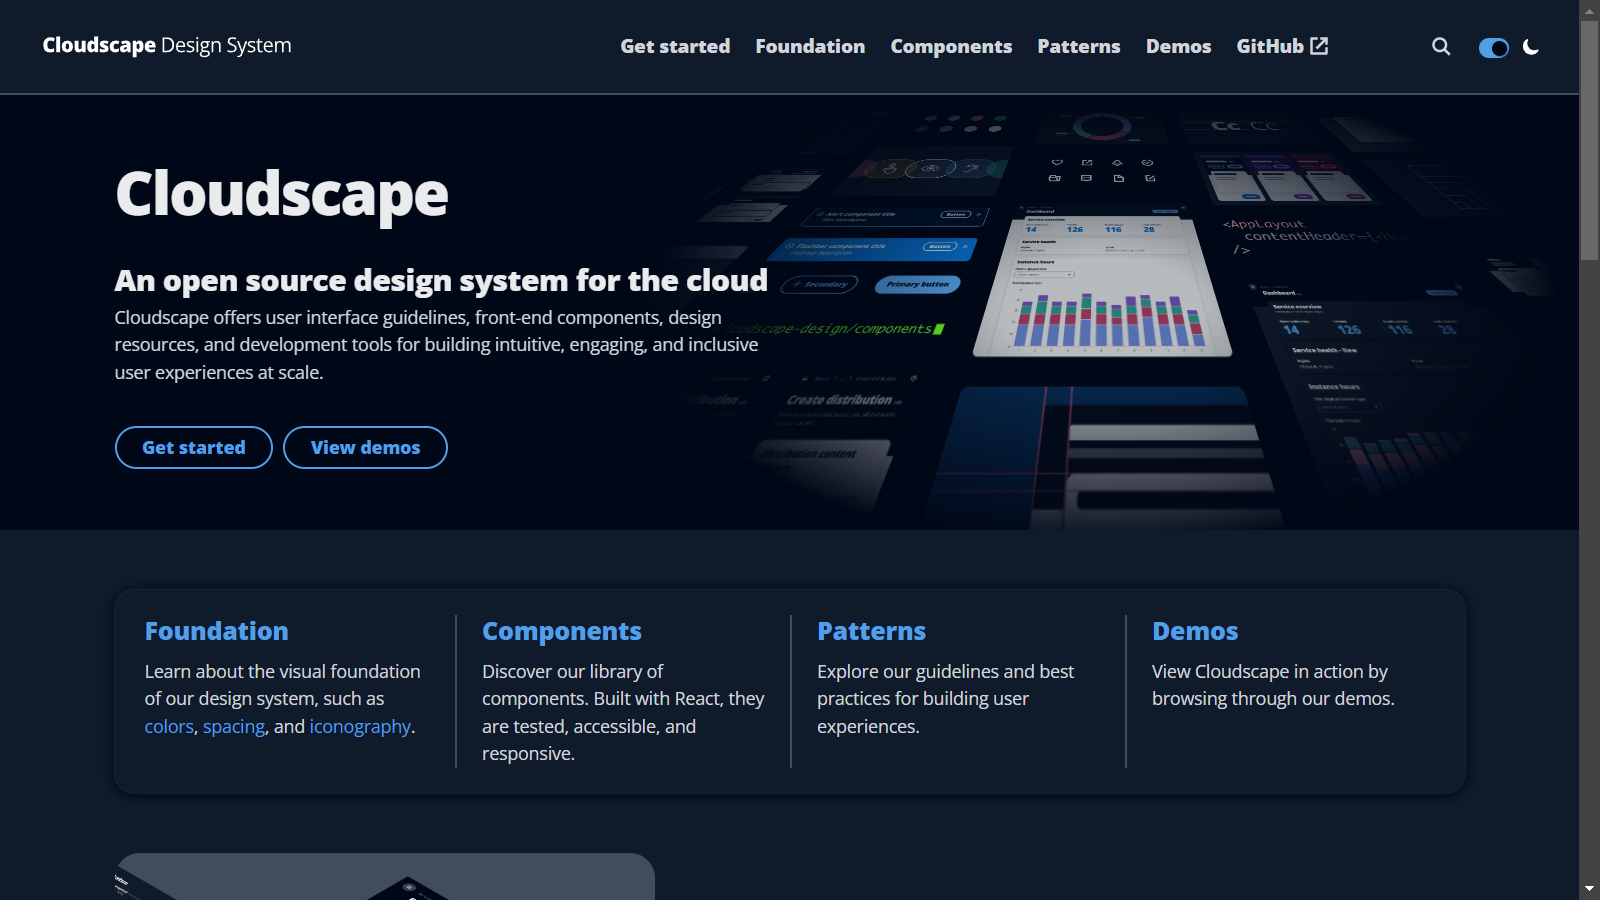
Task: Open the Foundation card heading link
Action: 216,631
